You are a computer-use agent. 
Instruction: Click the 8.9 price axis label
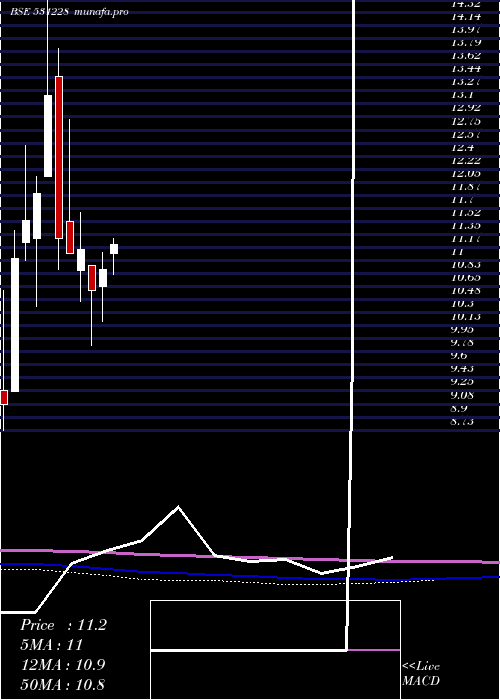click(460, 408)
